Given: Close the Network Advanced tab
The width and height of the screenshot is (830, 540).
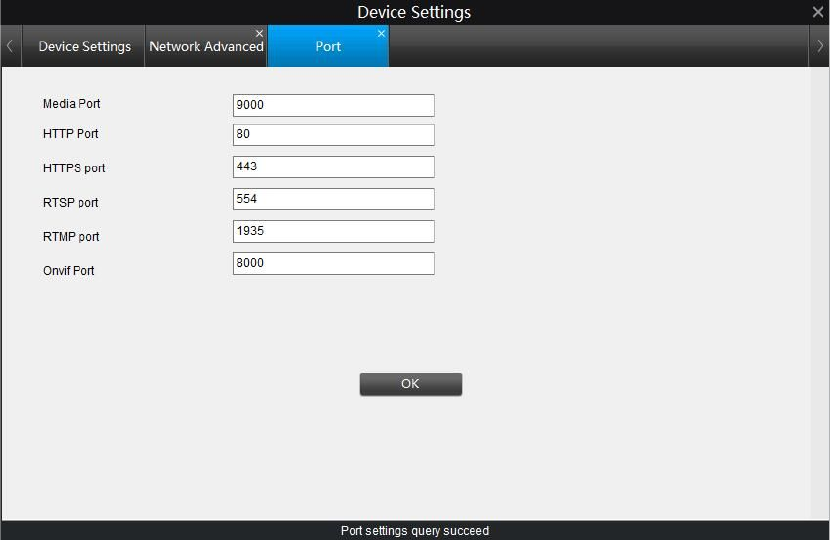Looking at the screenshot, I should (x=259, y=33).
